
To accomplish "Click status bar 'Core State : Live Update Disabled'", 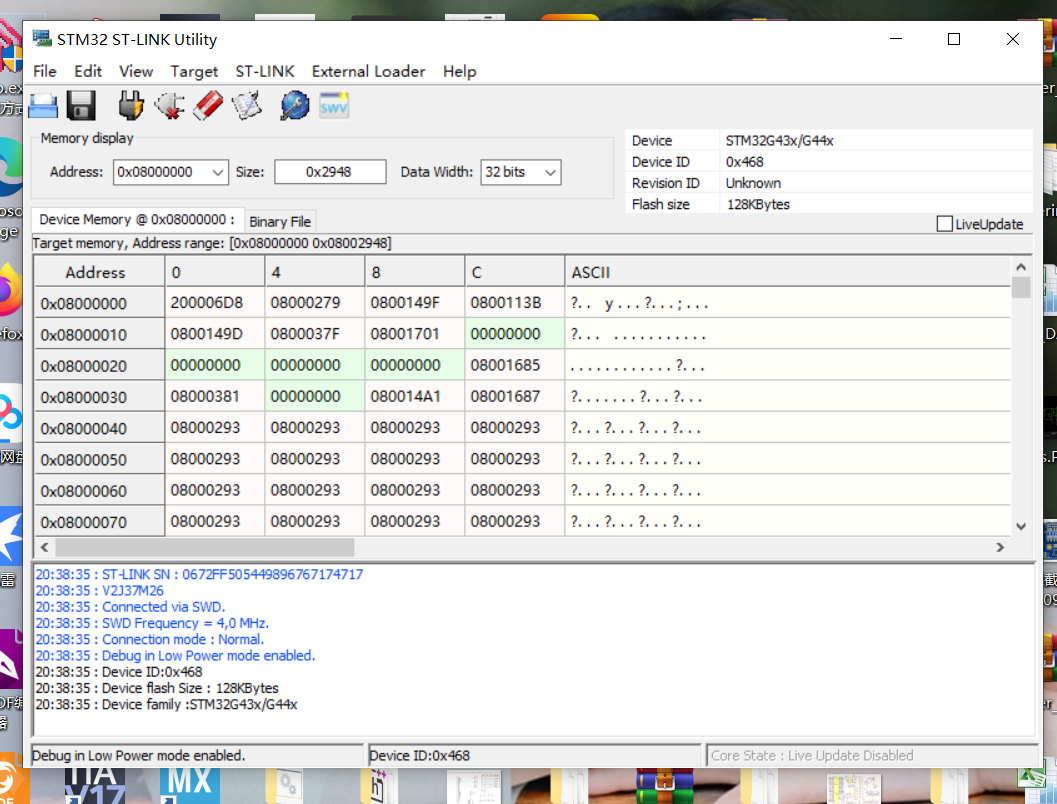I will coord(872,755).
